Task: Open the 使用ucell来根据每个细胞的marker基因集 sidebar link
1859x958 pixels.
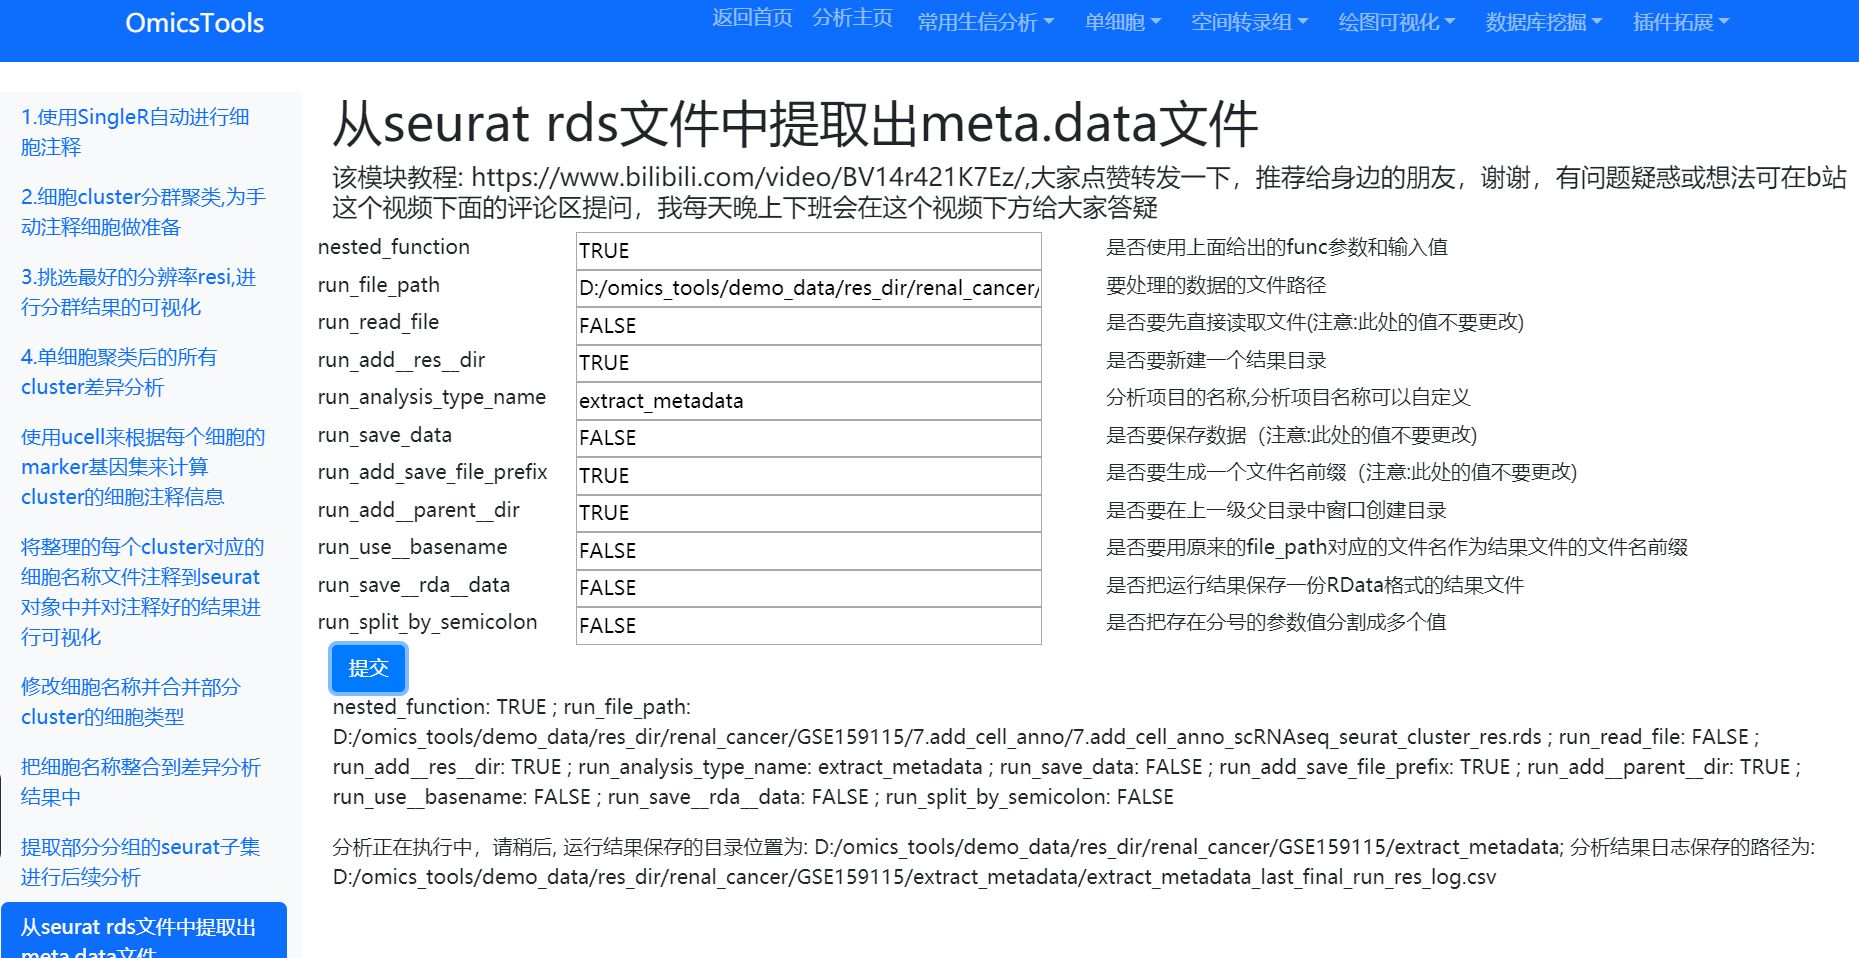Action: [x=143, y=467]
